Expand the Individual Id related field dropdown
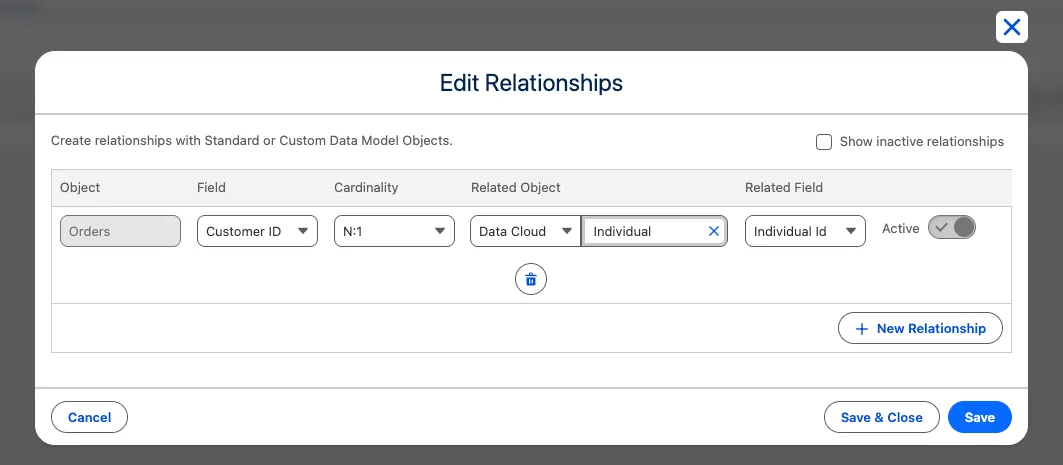 [805, 231]
